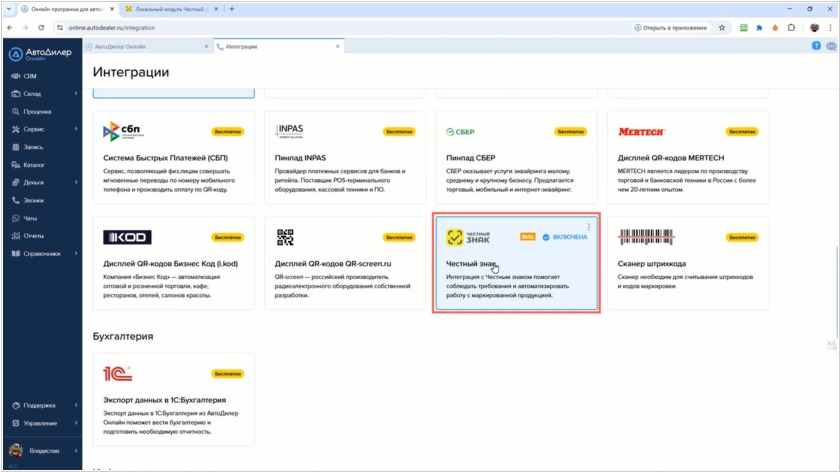Click the Владислав user avatar
The height and width of the screenshot is (472, 840).
pos(16,451)
